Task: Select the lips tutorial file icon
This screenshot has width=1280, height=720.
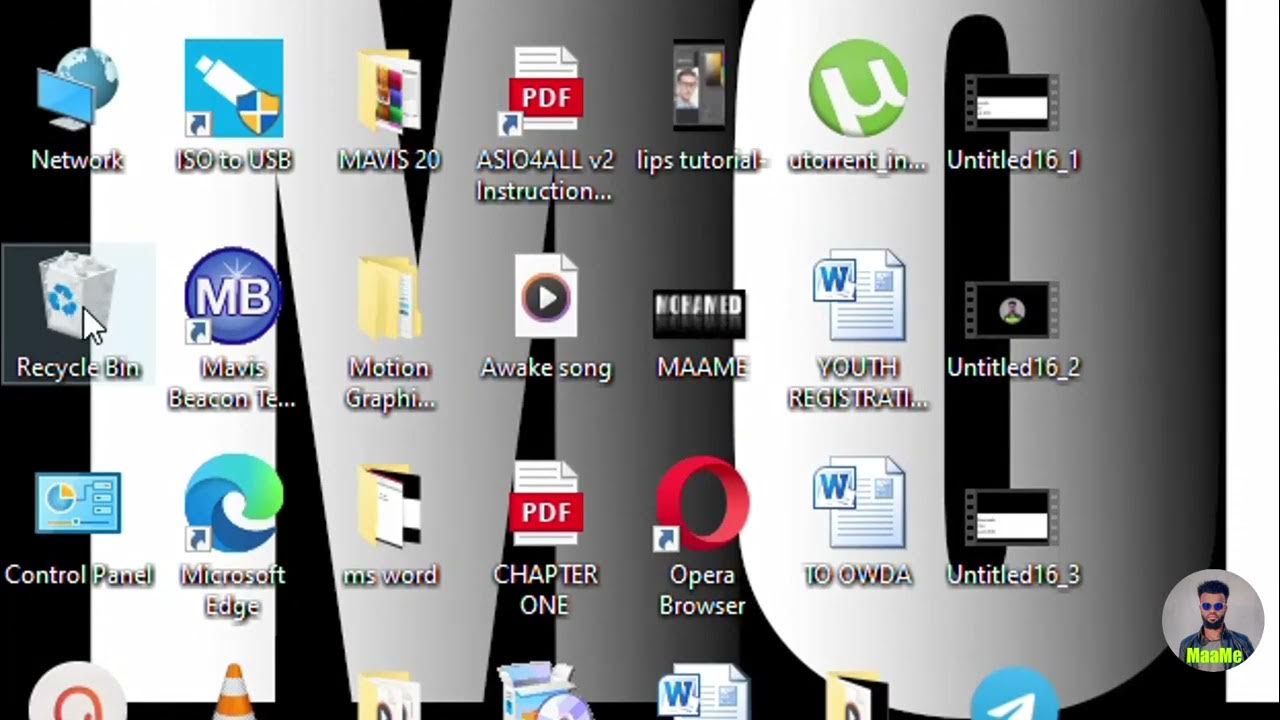Action: 699,86
